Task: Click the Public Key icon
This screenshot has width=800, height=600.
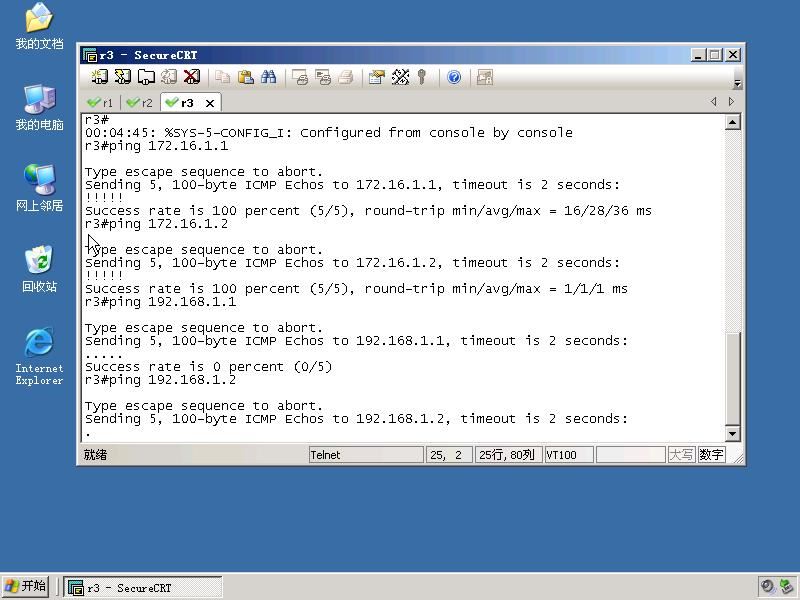Action: click(421, 77)
